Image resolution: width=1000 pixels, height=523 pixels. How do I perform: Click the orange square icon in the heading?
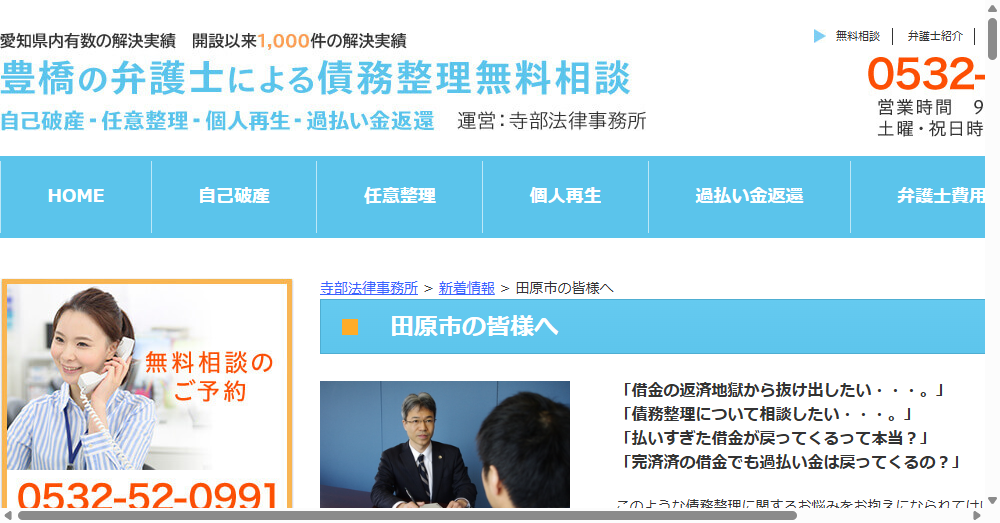click(x=349, y=327)
